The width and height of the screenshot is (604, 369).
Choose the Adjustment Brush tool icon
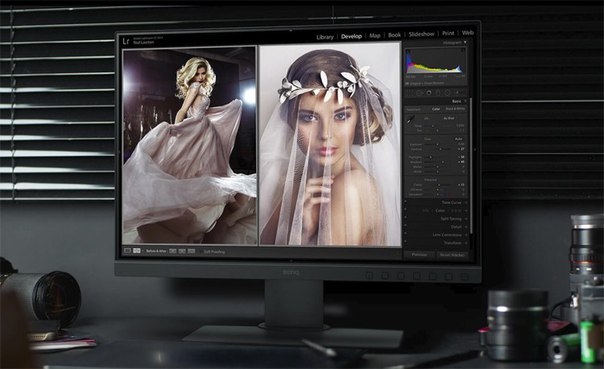coord(457,92)
